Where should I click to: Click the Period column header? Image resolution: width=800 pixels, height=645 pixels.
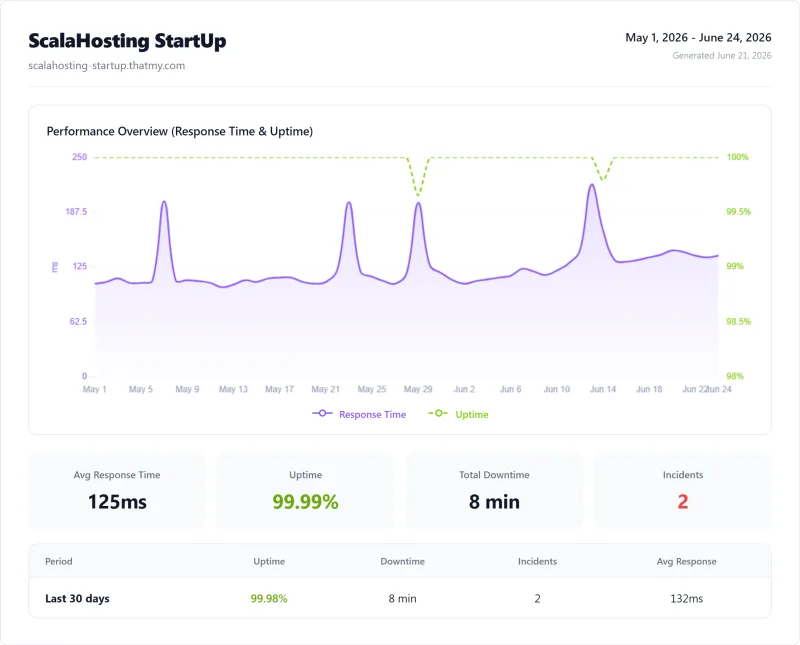pyautogui.click(x=59, y=561)
